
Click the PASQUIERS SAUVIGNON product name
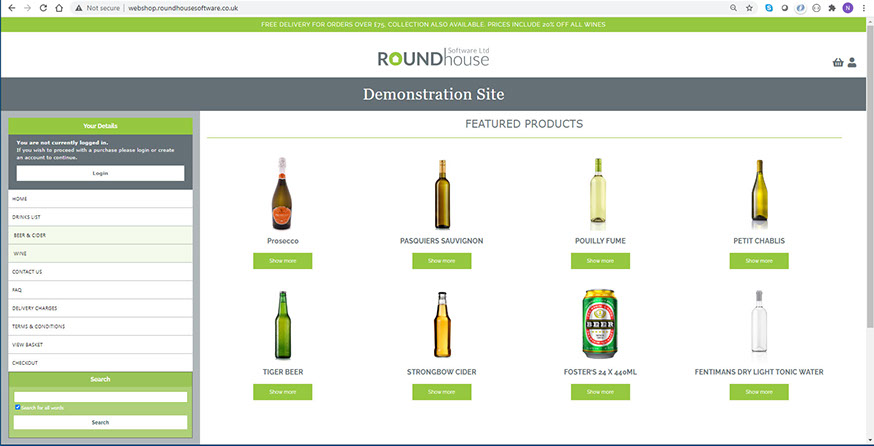tap(441, 241)
